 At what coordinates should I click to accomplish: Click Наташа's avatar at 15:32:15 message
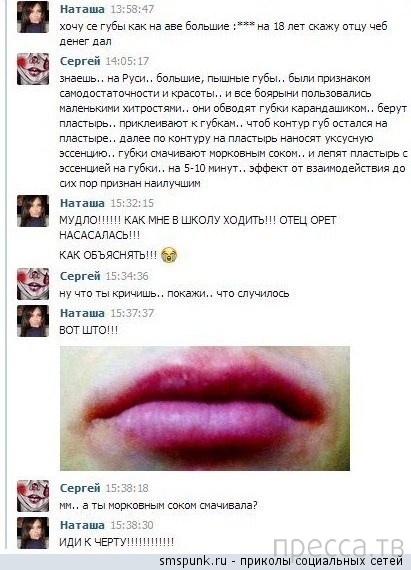(x=33, y=211)
